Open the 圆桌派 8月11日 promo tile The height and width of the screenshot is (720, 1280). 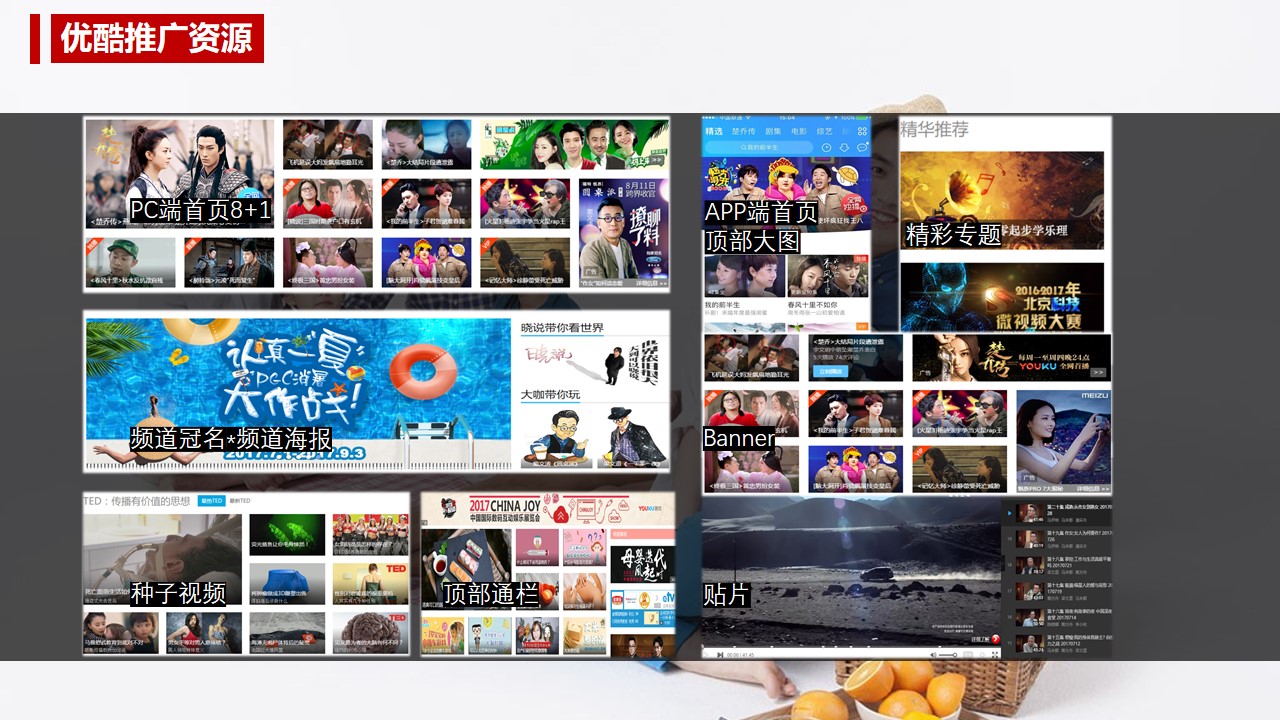click(624, 233)
